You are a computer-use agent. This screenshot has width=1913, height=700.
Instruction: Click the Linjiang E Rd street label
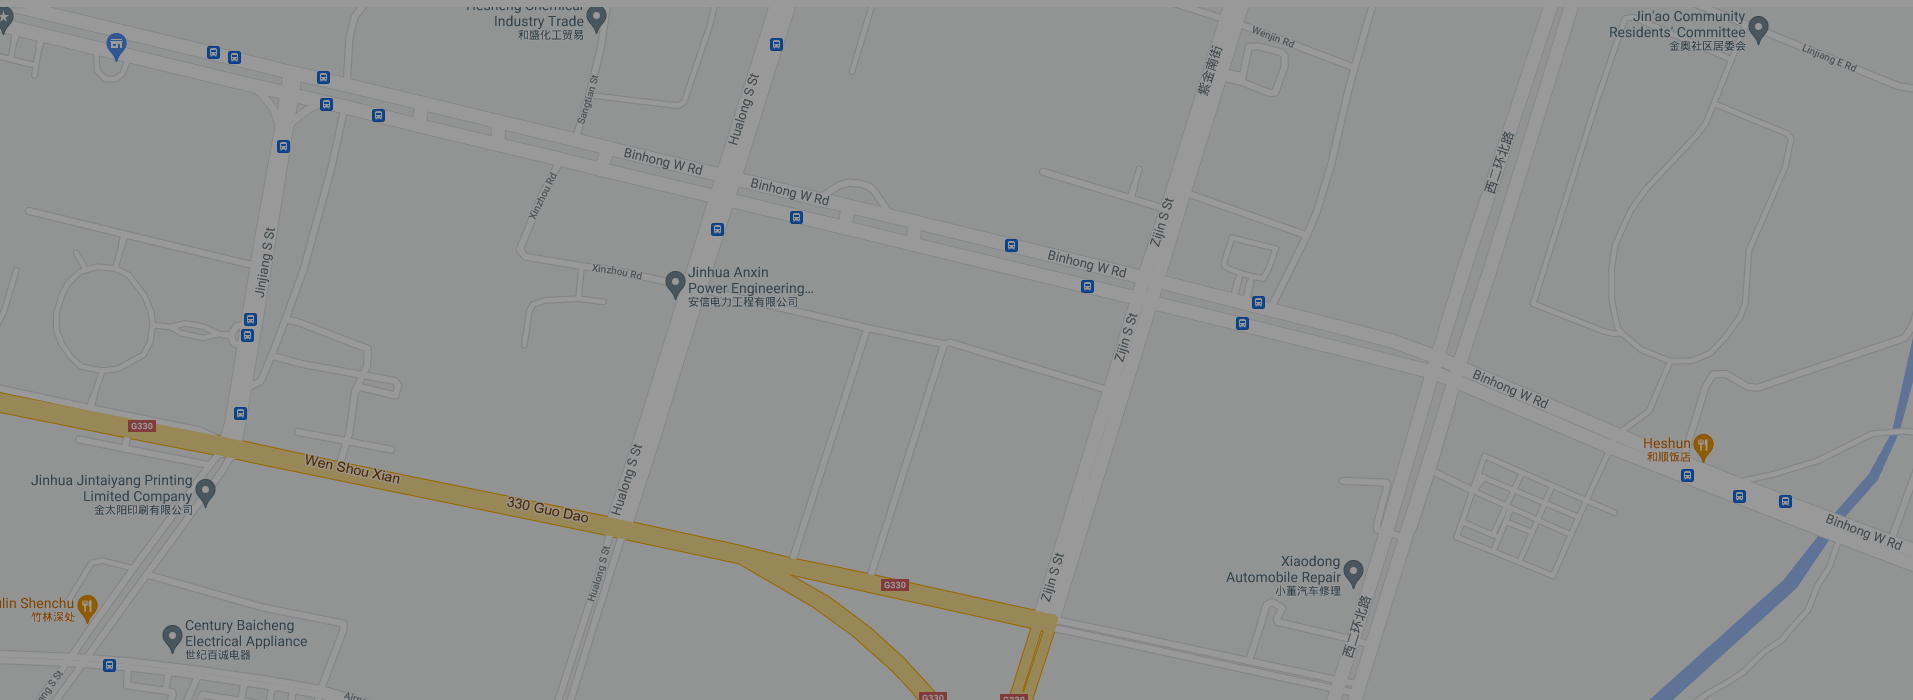coord(1829,58)
